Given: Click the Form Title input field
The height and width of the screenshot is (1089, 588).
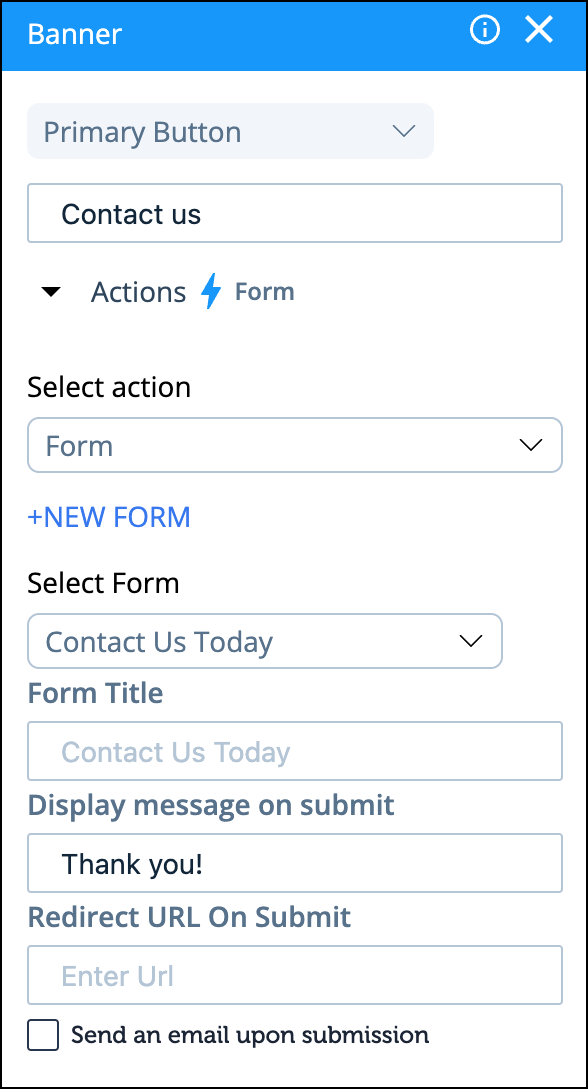Looking at the screenshot, I should [x=295, y=752].
